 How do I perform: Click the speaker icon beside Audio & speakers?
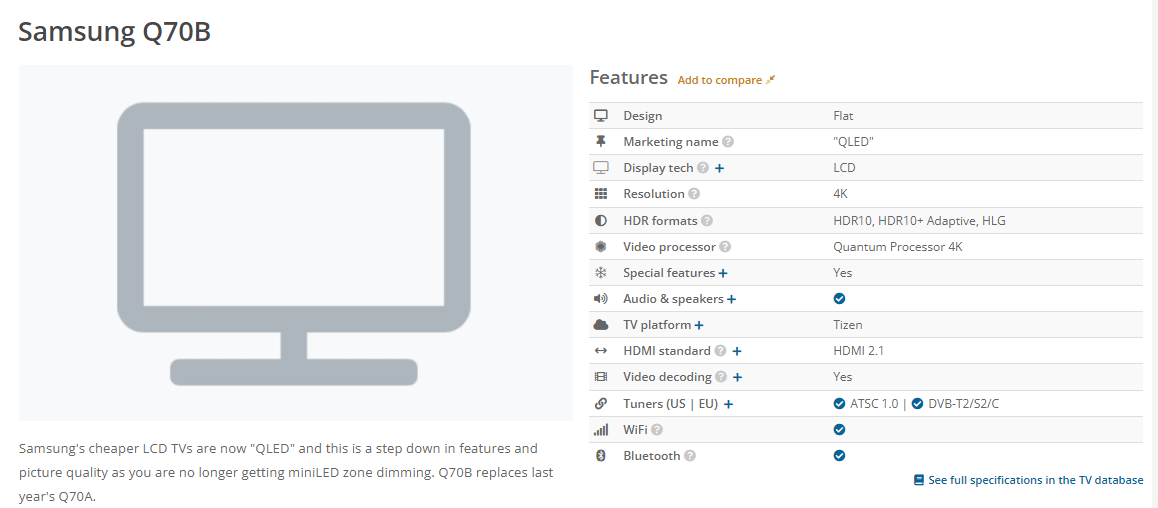600,299
